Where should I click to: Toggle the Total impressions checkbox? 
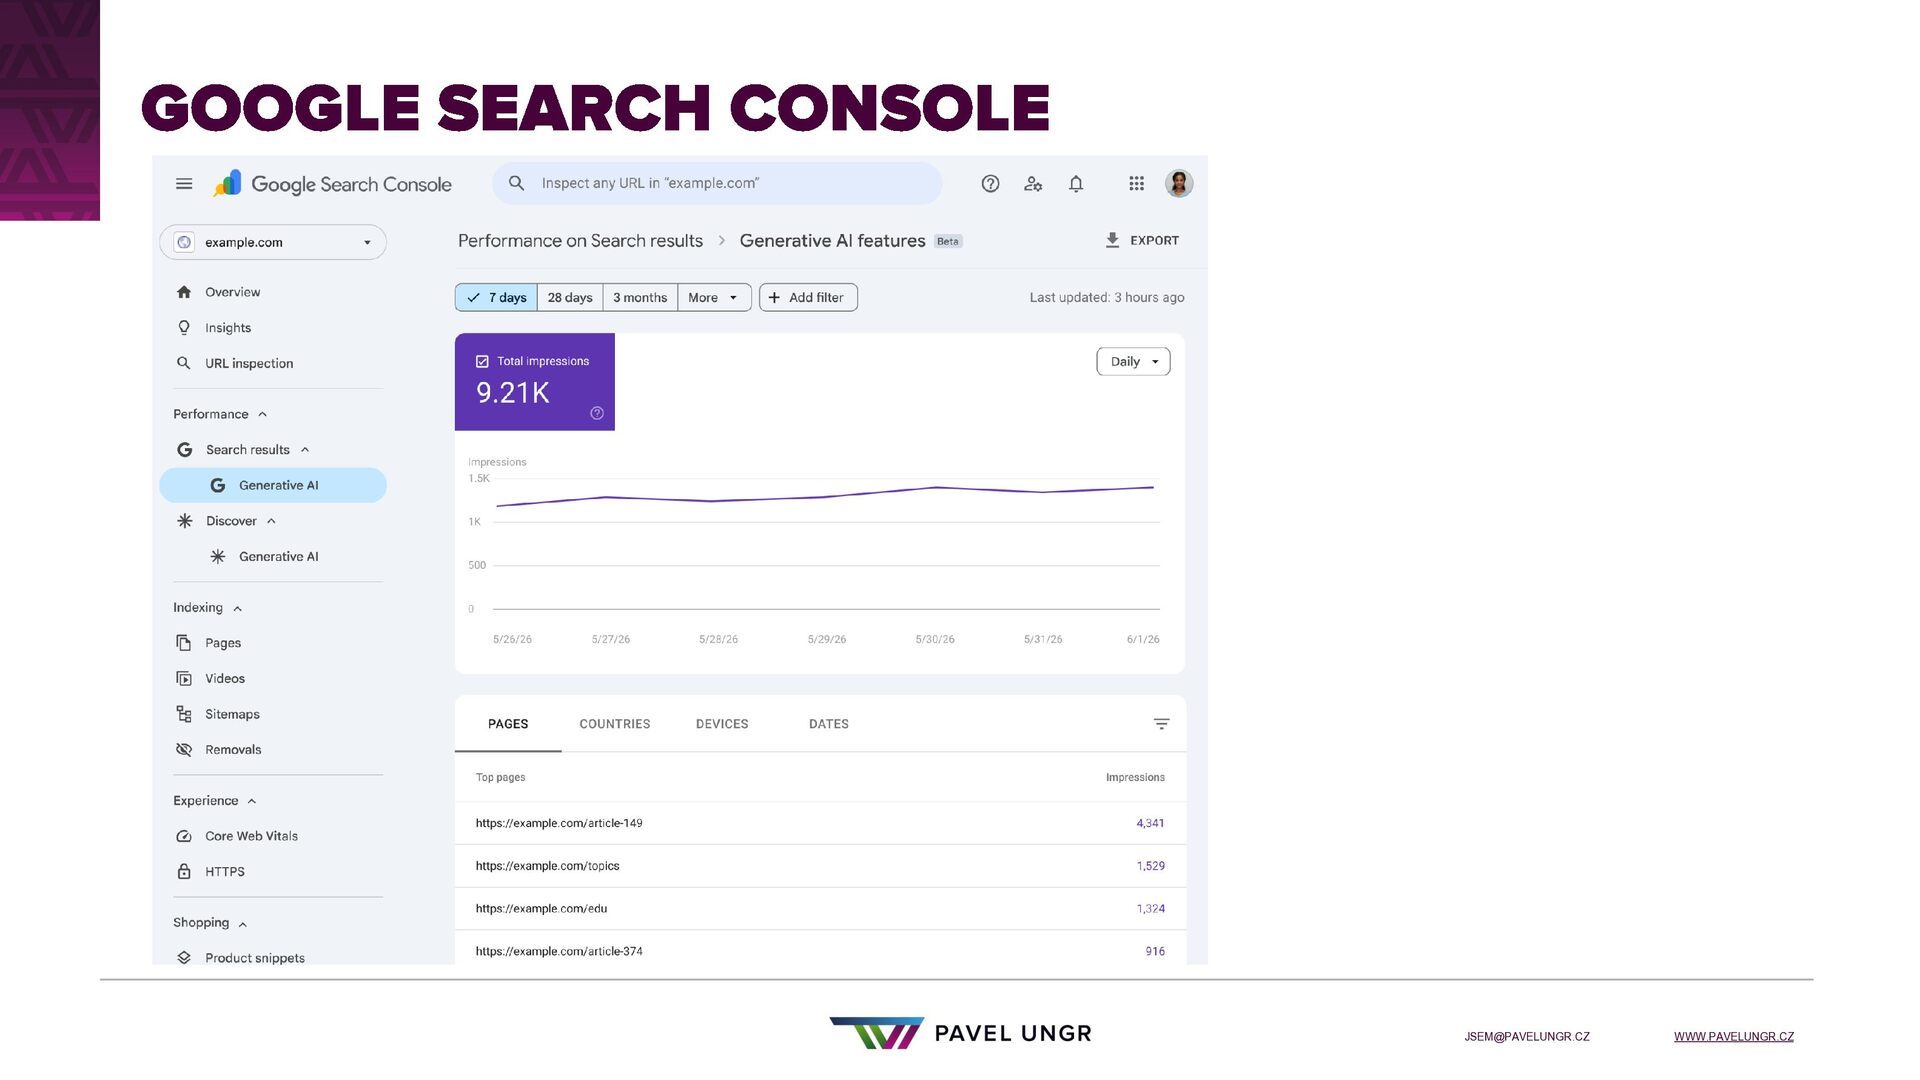click(482, 362)
